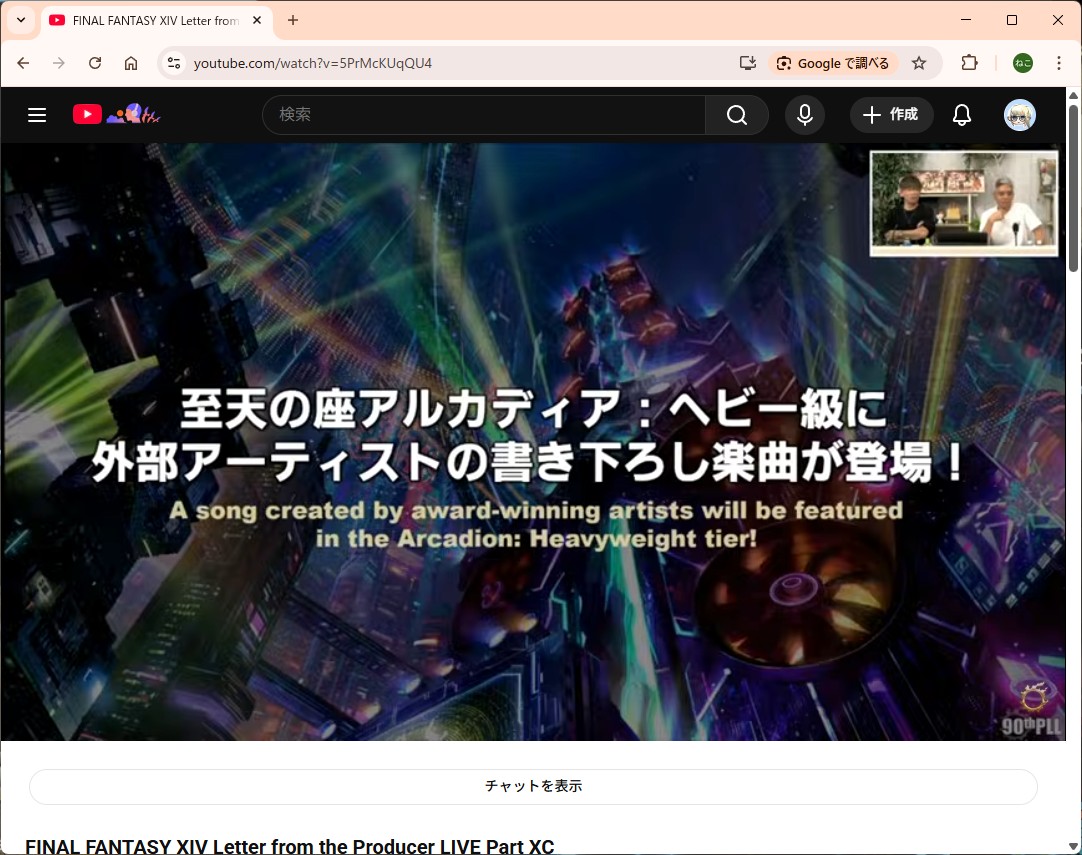Click the Google で調べる lens button
The height and width of the screenshot is (855, 1082).
click(833, 63)
